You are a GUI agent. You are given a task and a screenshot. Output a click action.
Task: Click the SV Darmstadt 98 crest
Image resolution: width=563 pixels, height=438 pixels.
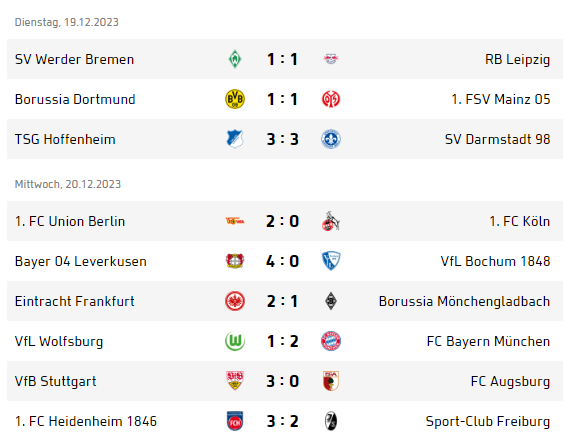tap(331, 139)
